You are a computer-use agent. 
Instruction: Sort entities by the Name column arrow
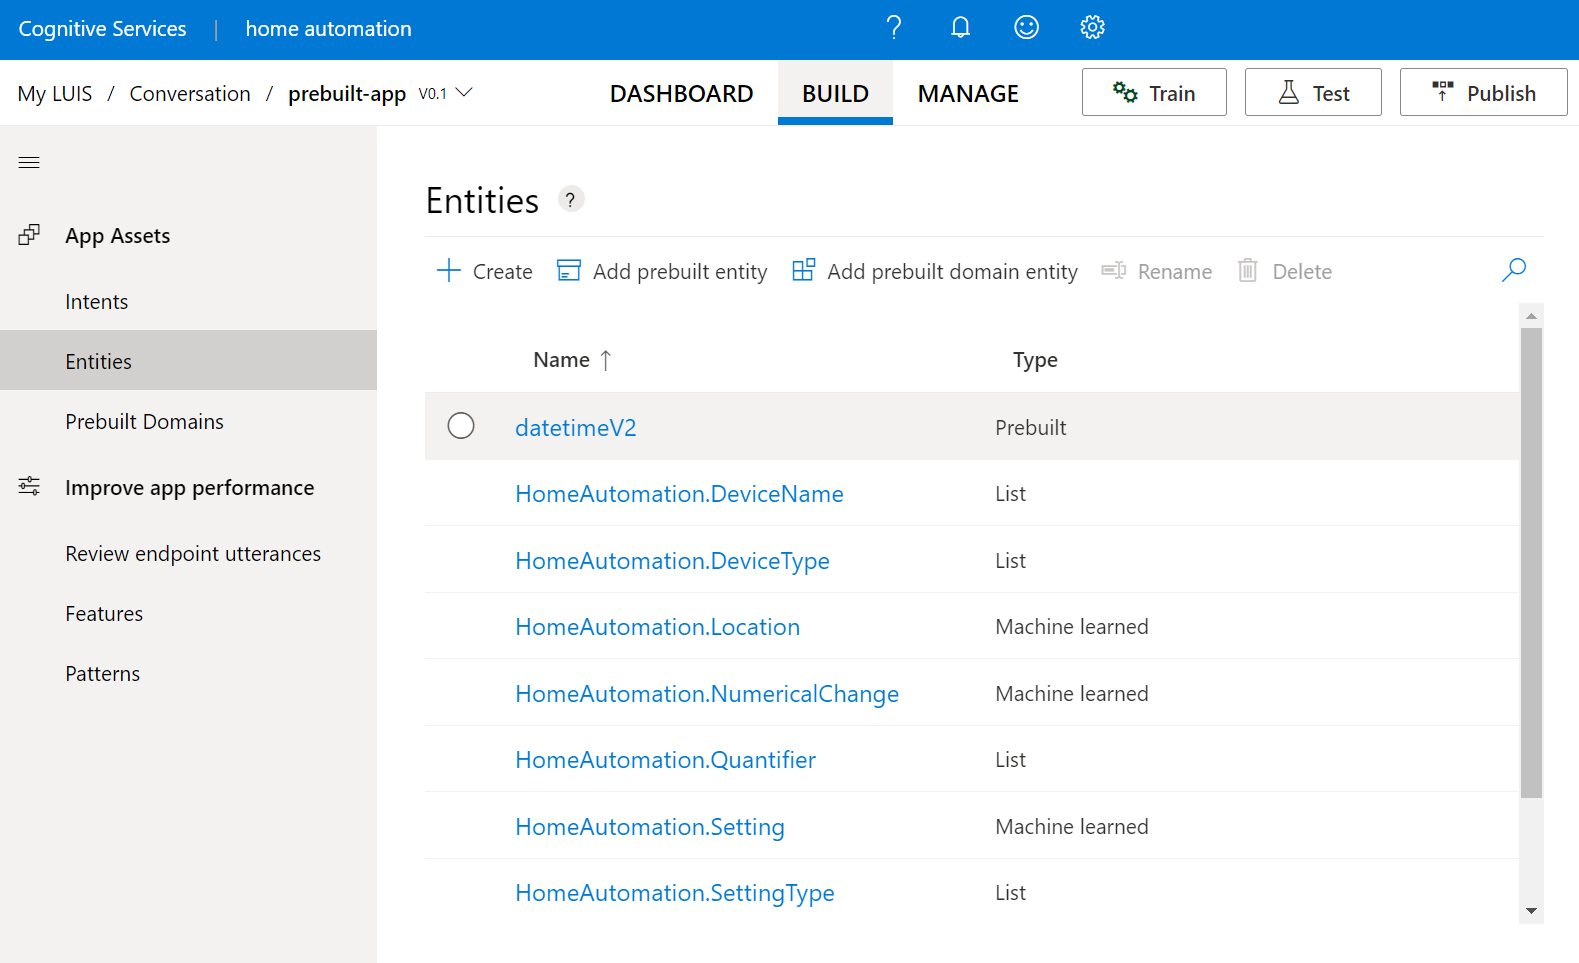tap(605, 360)
